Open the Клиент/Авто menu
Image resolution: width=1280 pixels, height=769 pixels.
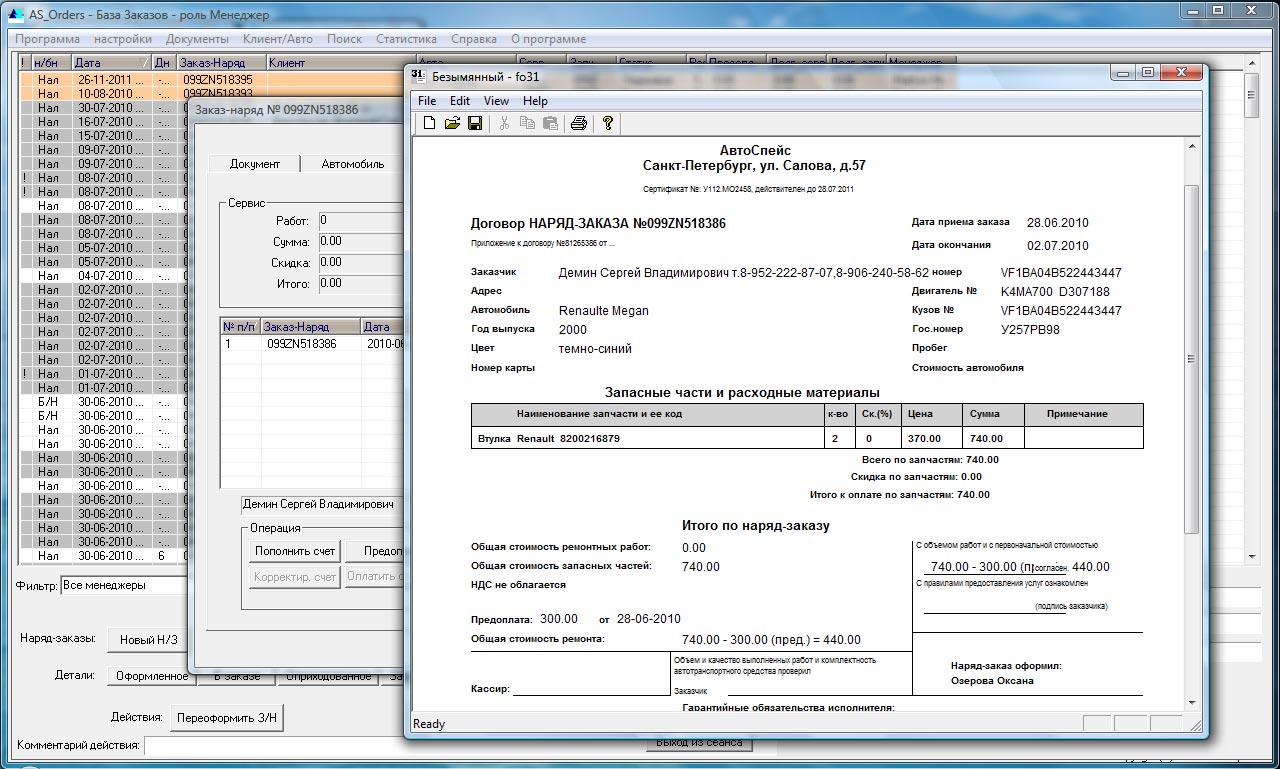(278, 39)
